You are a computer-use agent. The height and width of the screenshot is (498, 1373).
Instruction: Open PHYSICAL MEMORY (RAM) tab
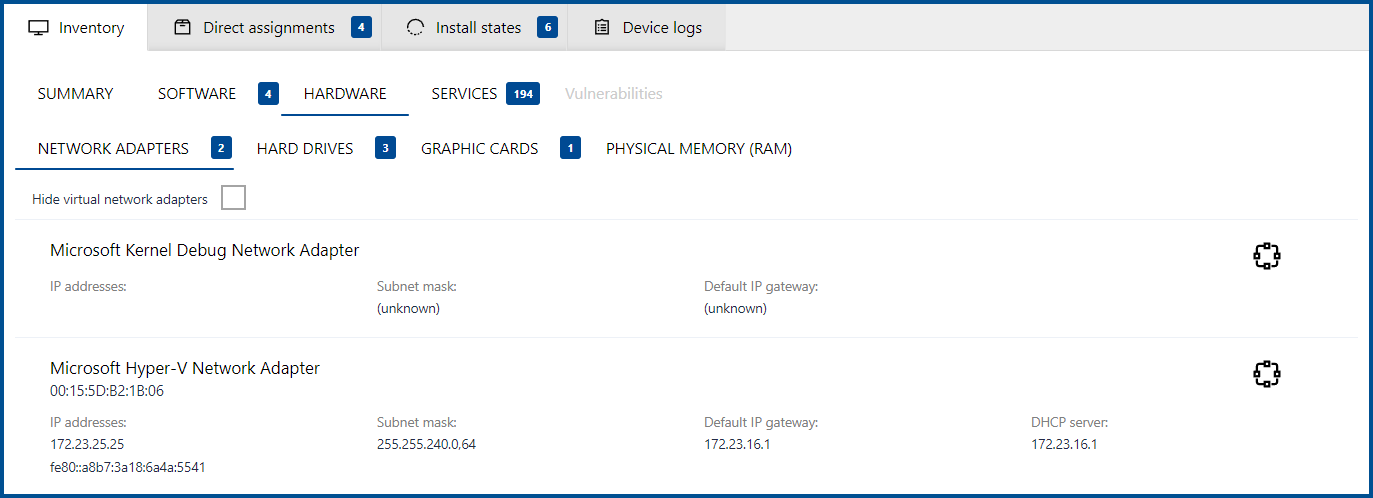(698, 149)
